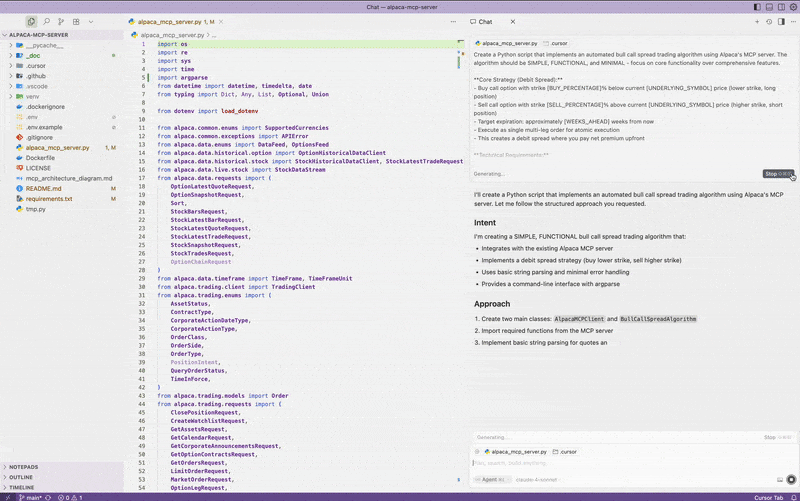The width and height of the screenshot is (800, 501).
Task: Click the Stop button above the chat input
Action: (x=778, y=437)
